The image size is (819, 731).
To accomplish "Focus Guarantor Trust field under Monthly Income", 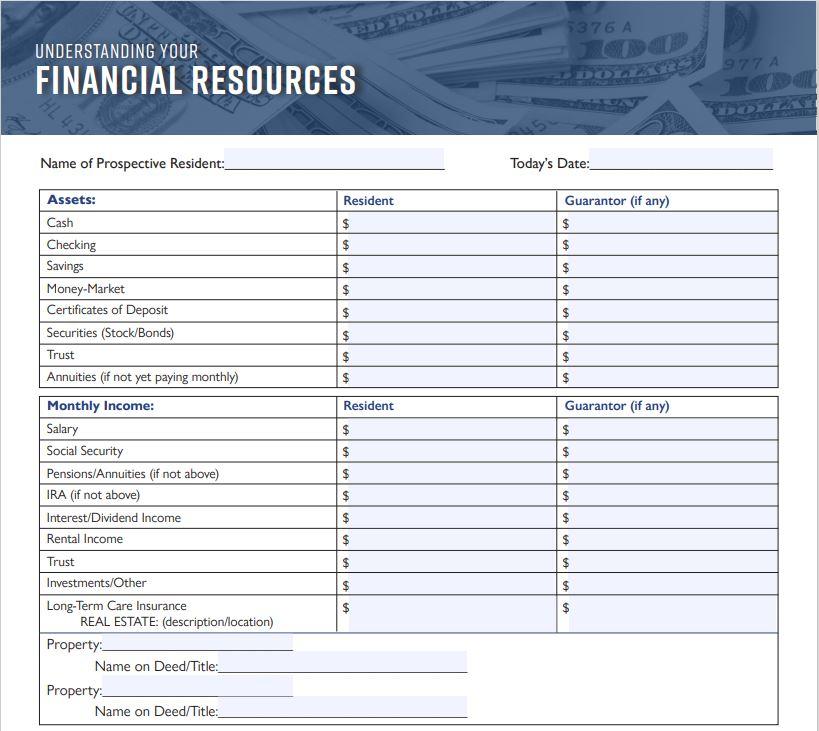I will click(673, 562).
